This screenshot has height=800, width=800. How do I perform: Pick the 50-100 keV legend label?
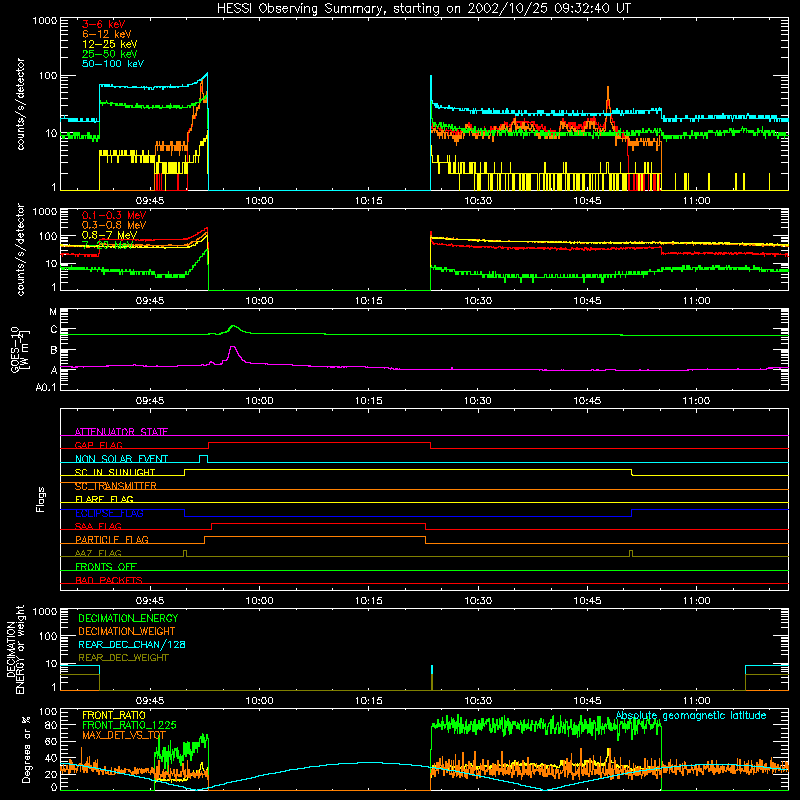(x=113, y=64)
